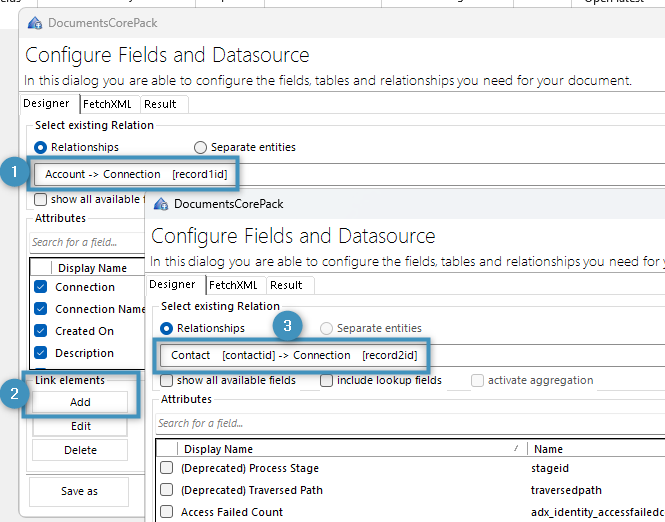Click the Save as button

(79, 491)
